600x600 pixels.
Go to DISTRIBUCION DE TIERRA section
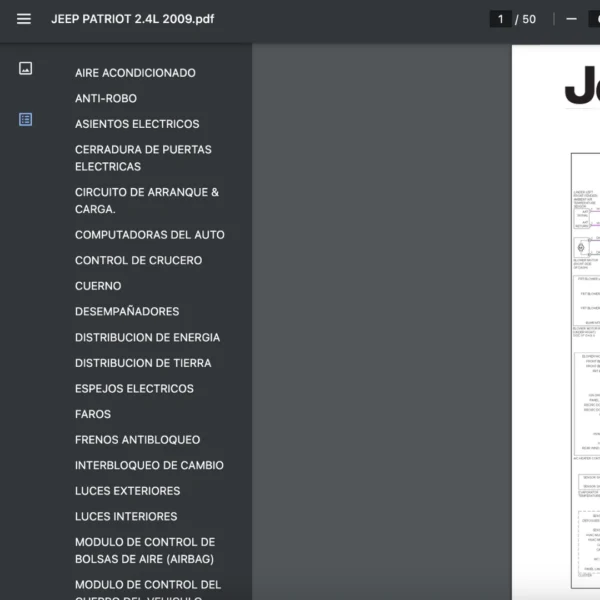143,363
